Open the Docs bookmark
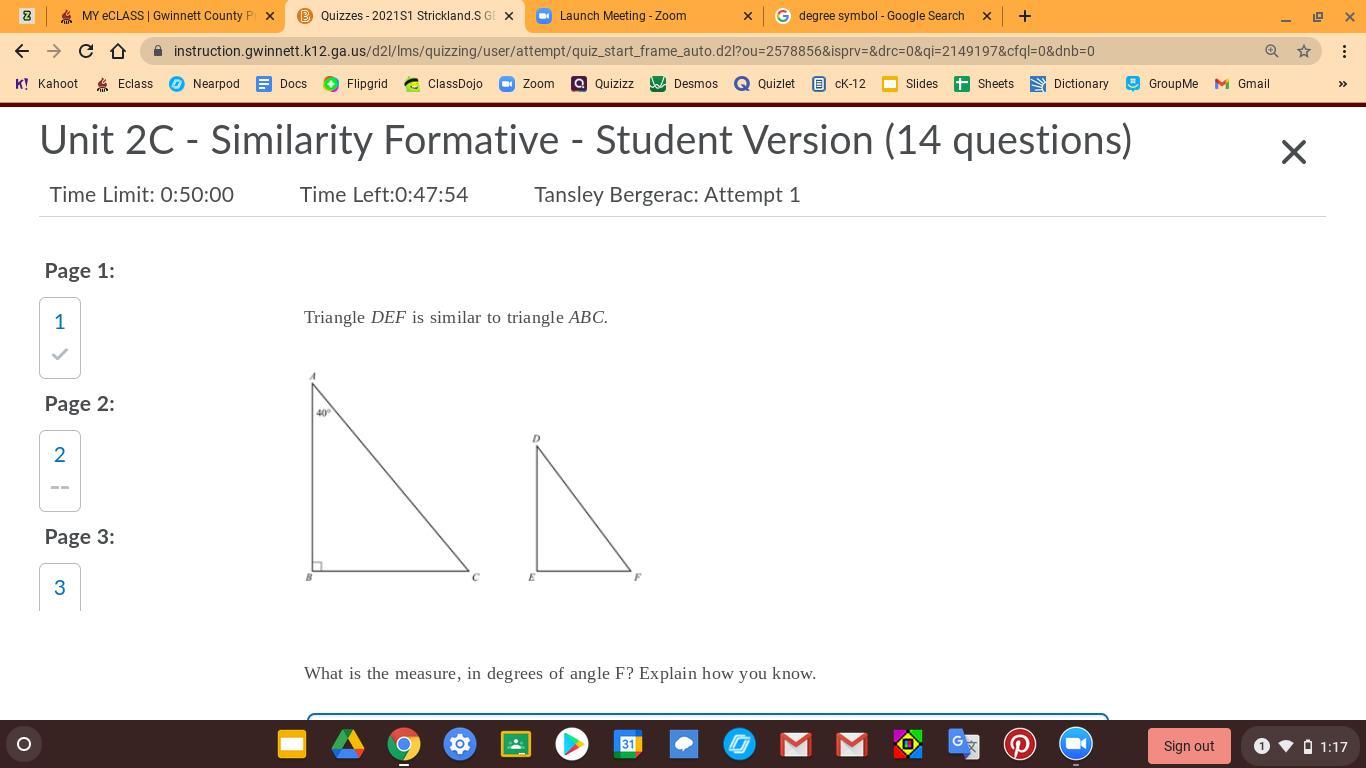This screenshot has width=1366, height=768. pyautogui.click(x=282, y=84)
